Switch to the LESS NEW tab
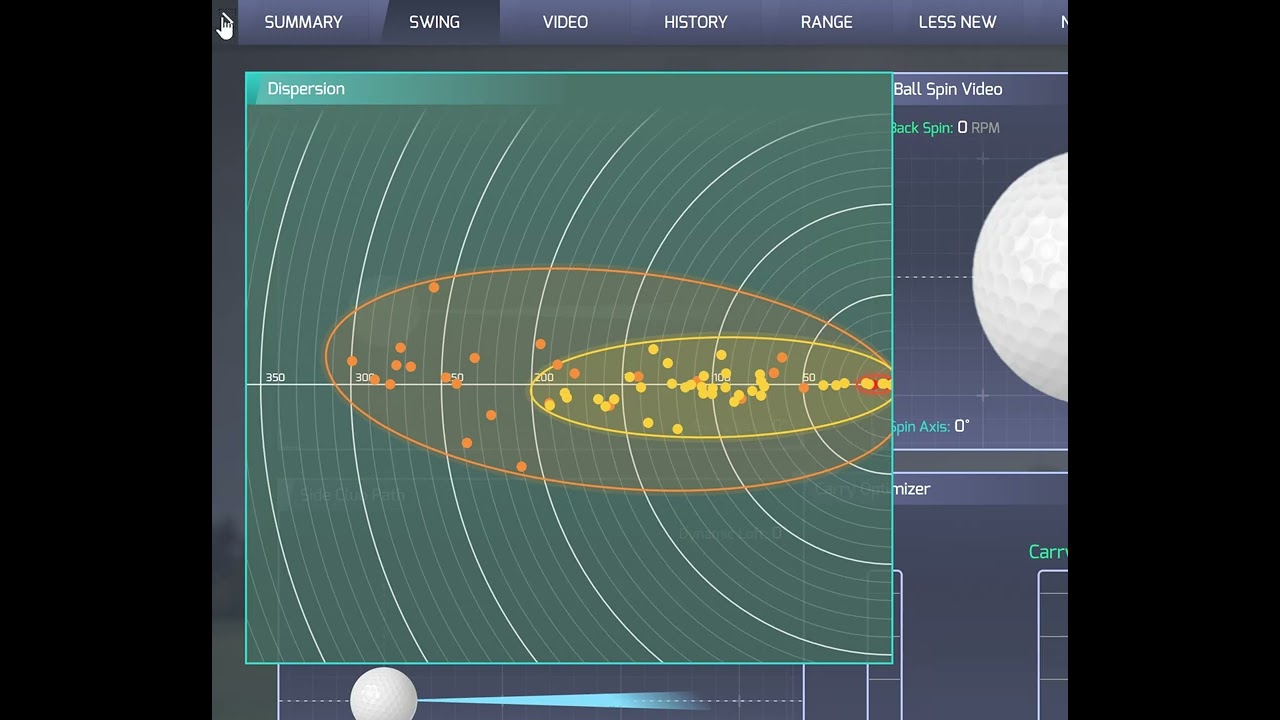The height and width of the screenshot is (720, 1280). click(958, 22)
